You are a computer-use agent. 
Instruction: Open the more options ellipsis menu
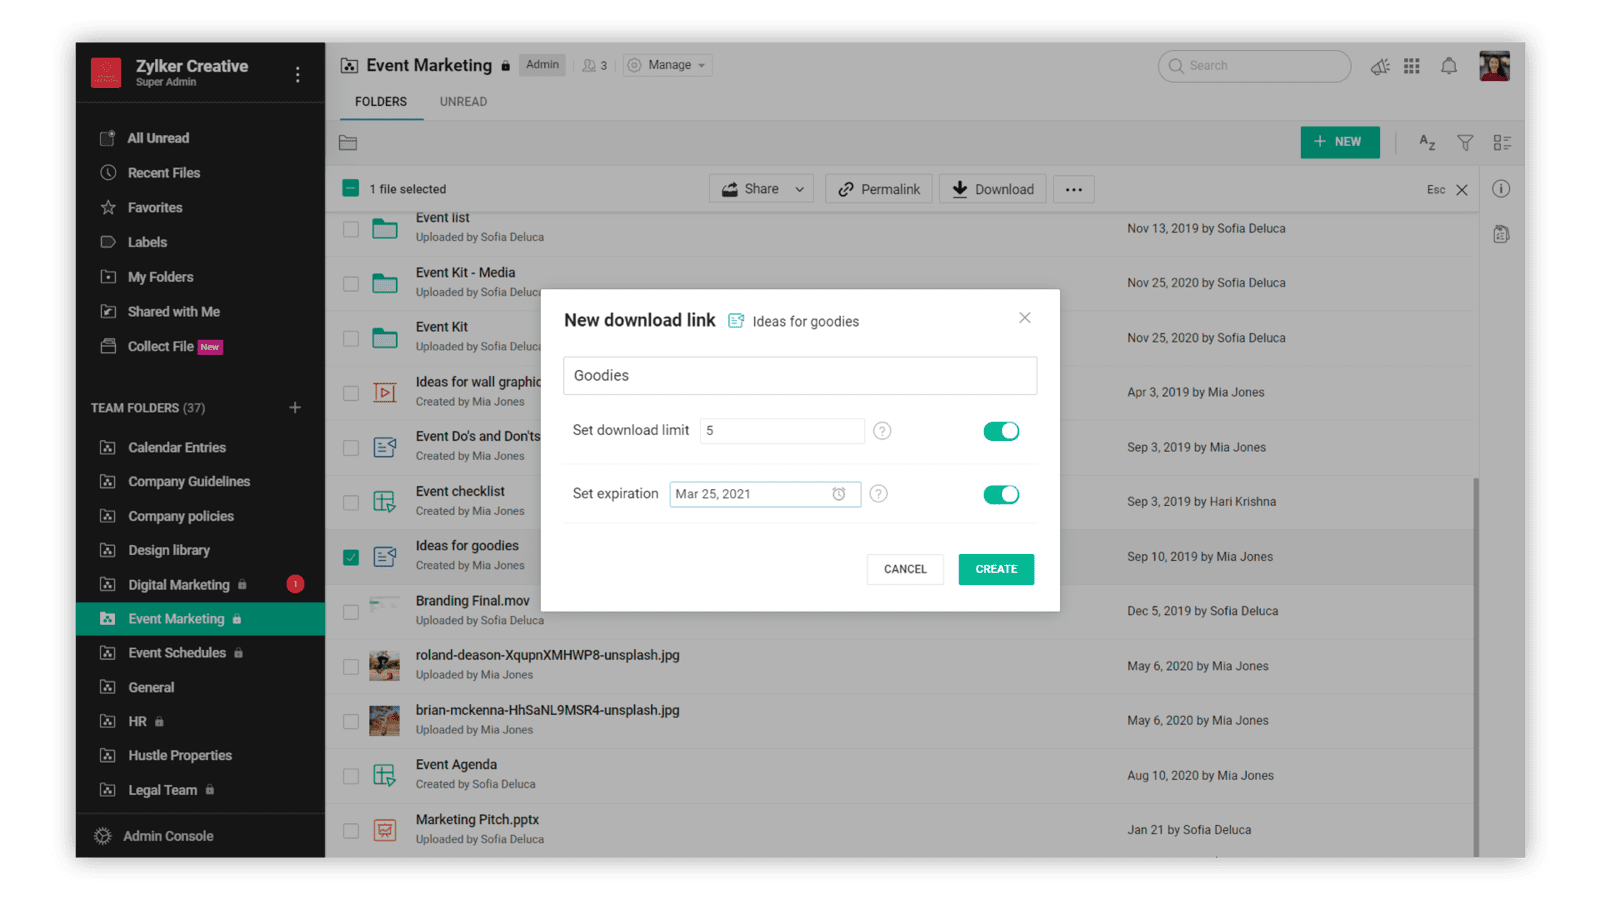1073,189
